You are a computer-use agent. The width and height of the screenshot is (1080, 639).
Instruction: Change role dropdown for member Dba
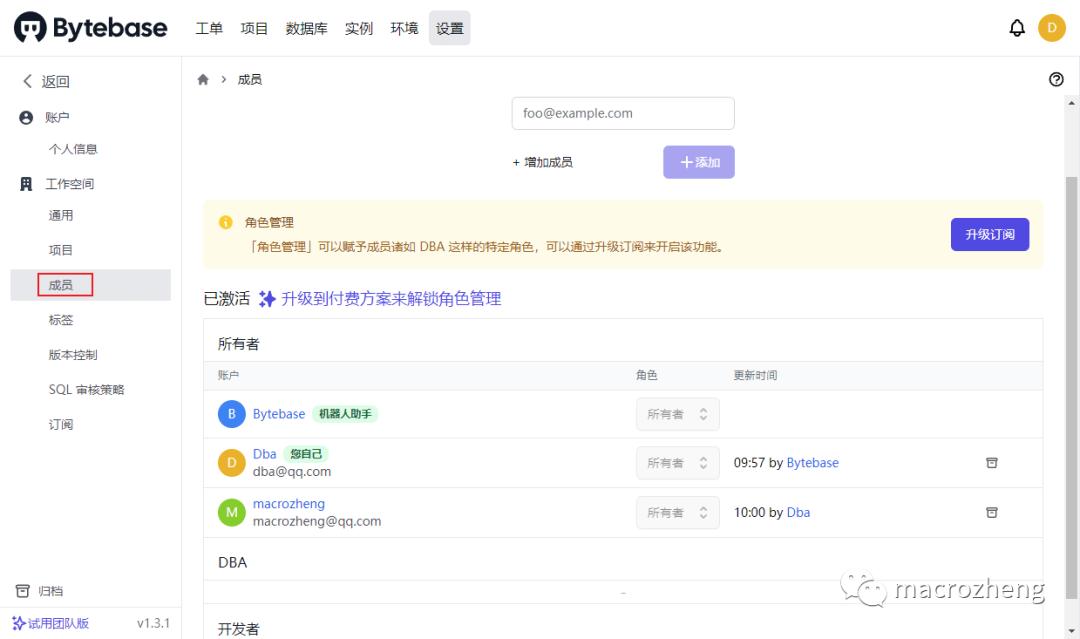(678, 462)
